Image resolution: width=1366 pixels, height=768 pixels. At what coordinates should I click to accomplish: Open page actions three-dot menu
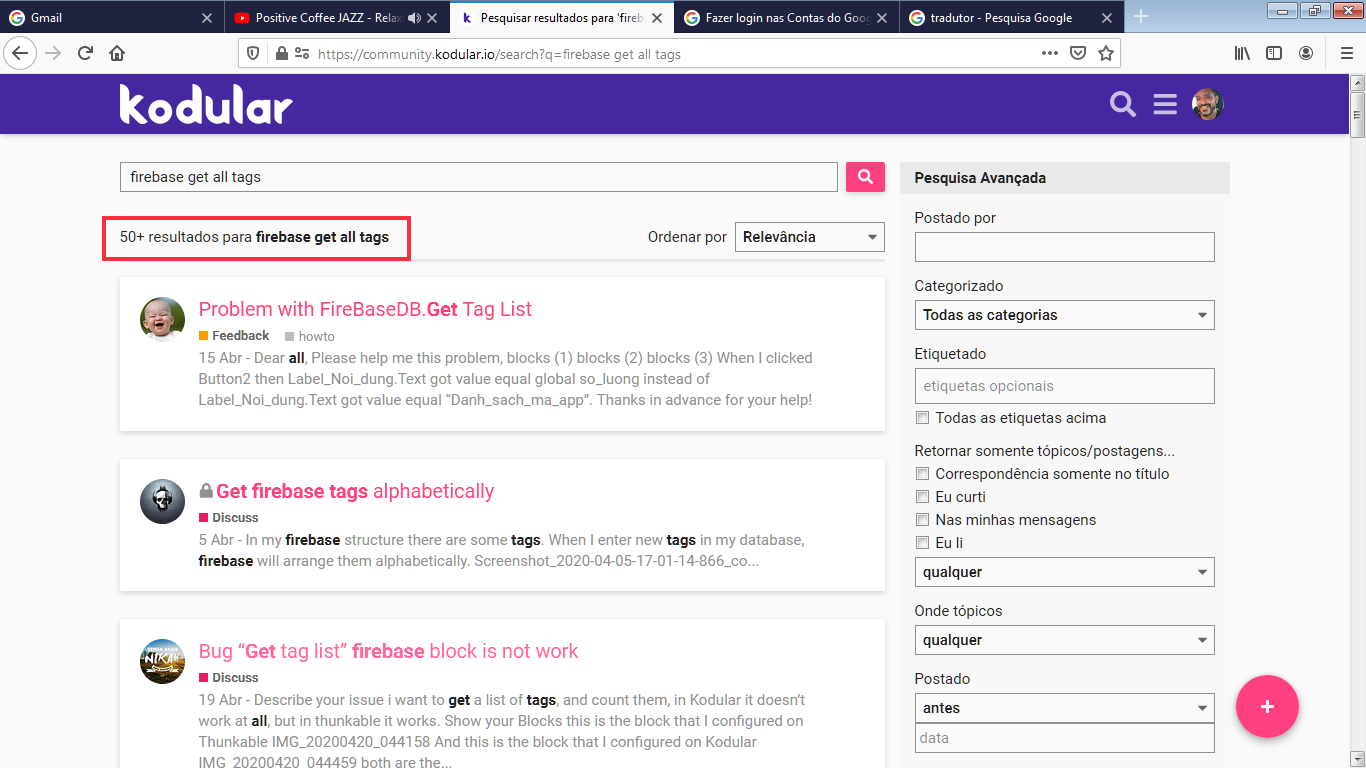coord(1049,53)
